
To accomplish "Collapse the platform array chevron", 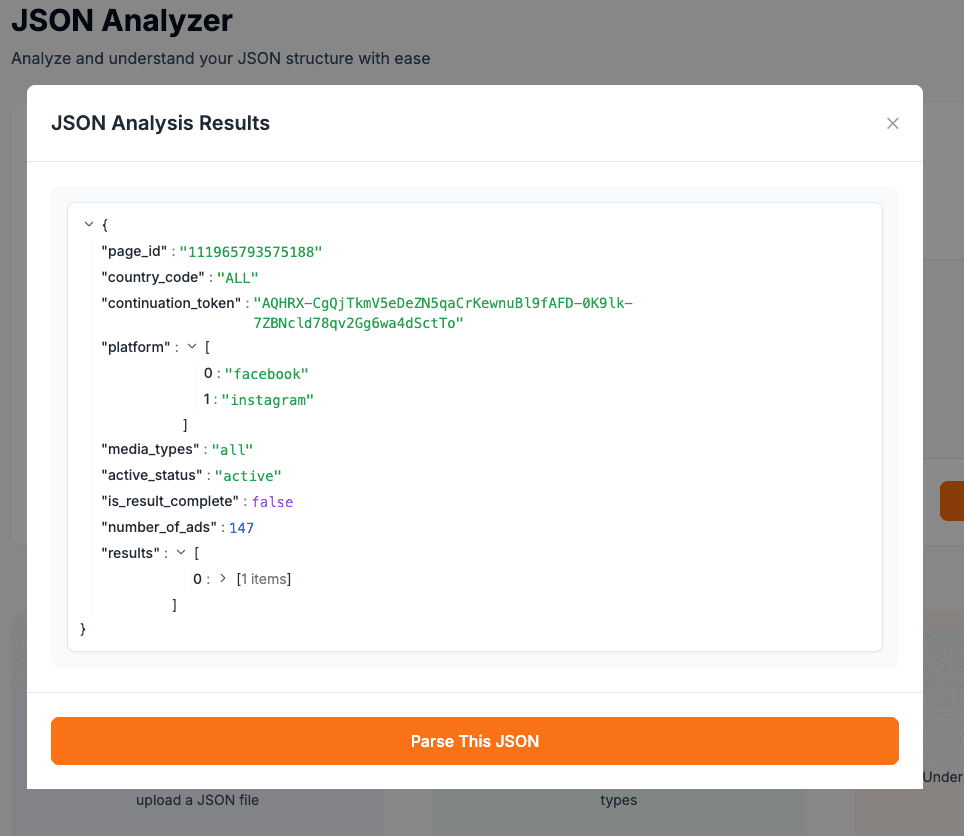I will (191, 346).
